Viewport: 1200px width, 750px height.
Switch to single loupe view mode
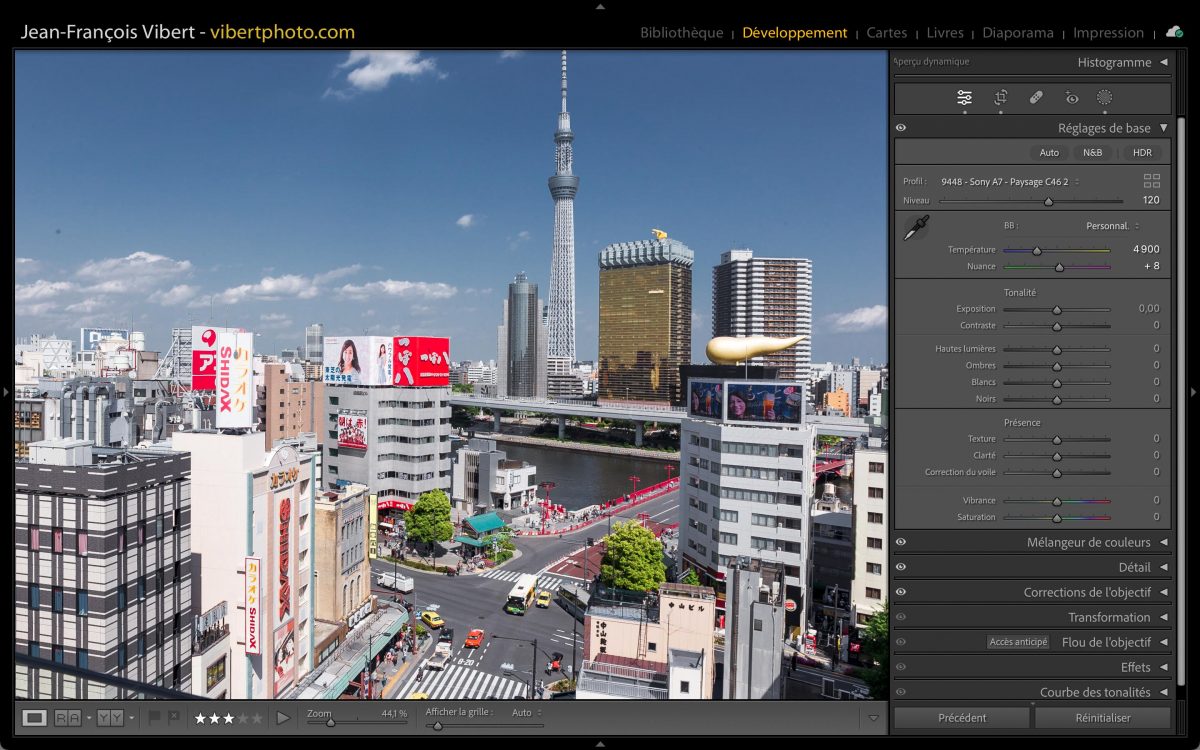(34, 717)
